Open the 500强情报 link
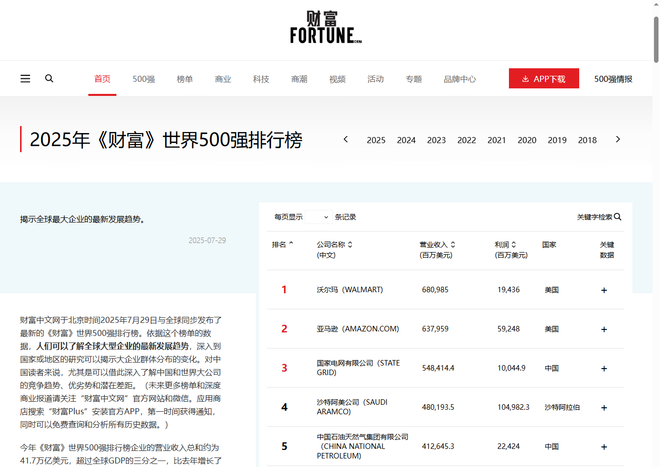660x467 pixels. tap(613, 79)
